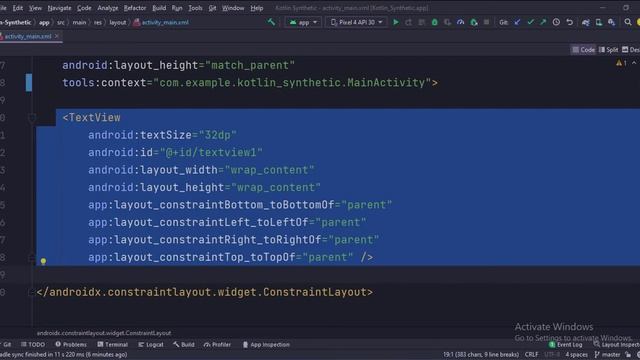Click the Run with Coverage icon

tap(447, 22)
